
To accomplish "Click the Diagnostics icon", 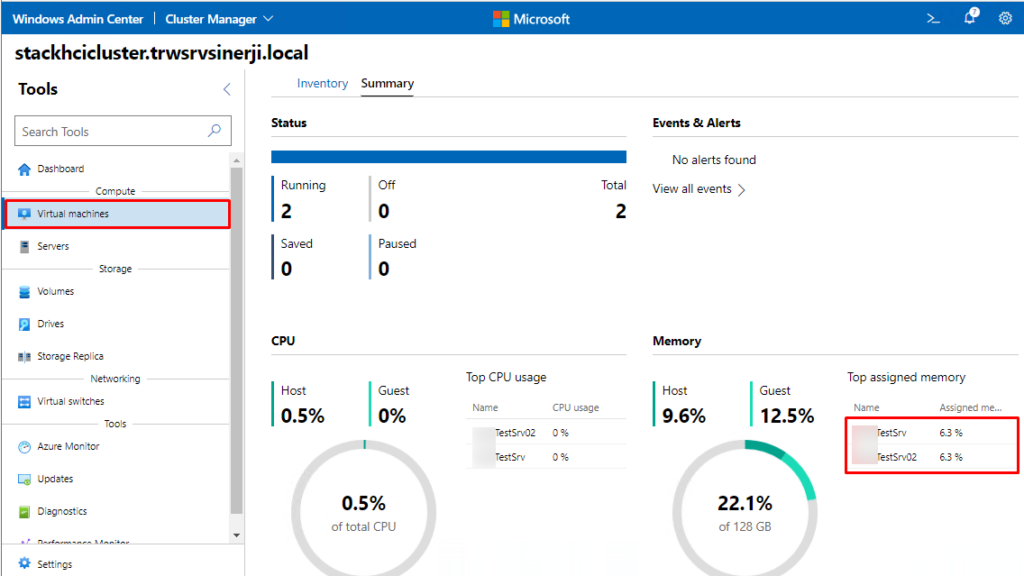I will click(x=24, y=511).
